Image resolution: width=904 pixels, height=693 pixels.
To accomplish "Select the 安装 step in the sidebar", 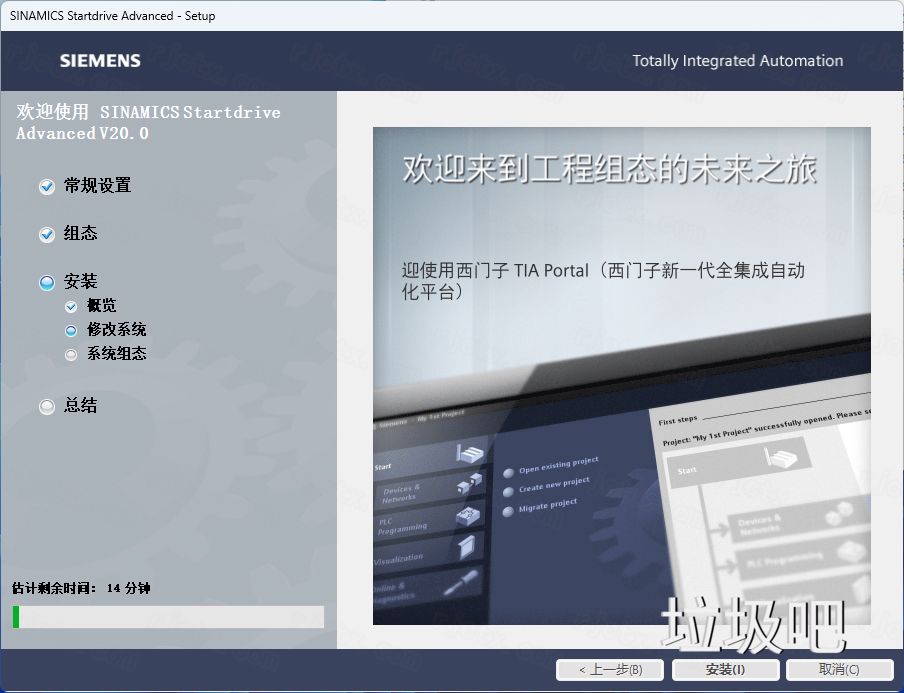I will point(45,281).
